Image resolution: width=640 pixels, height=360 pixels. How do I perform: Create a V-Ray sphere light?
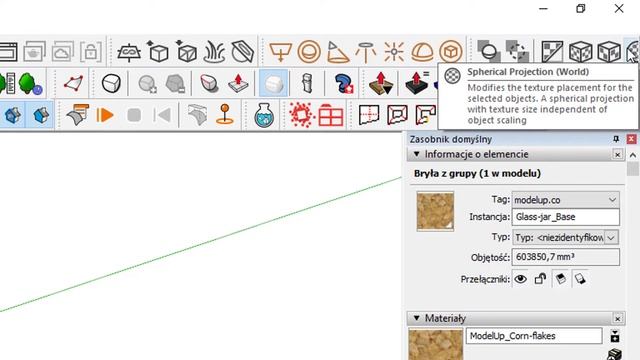(309, 52)
